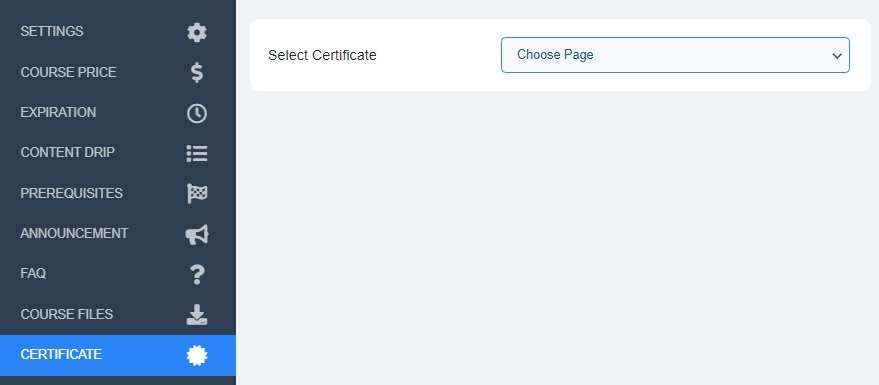
Task: Click the clock icon beside Expiration
Action: click(197, 113)
